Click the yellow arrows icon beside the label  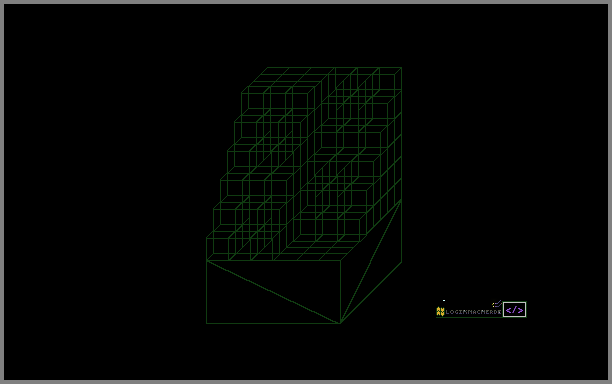point(440,311)
